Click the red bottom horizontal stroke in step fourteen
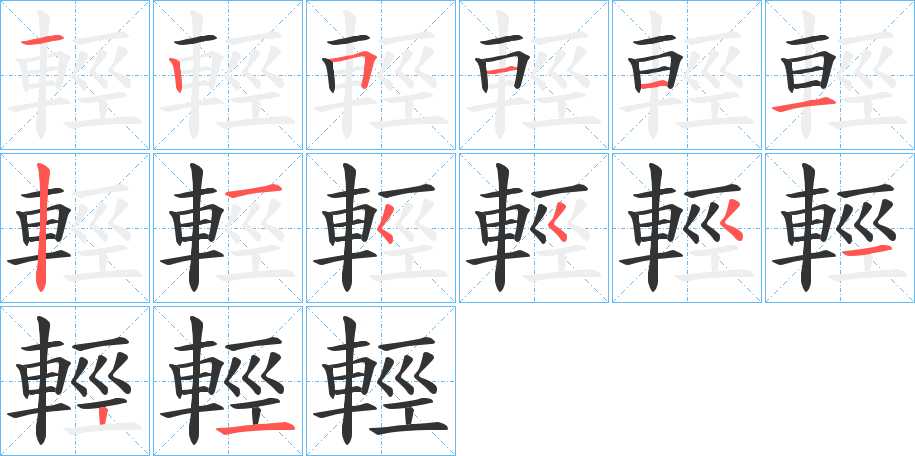 coord(255,429)
